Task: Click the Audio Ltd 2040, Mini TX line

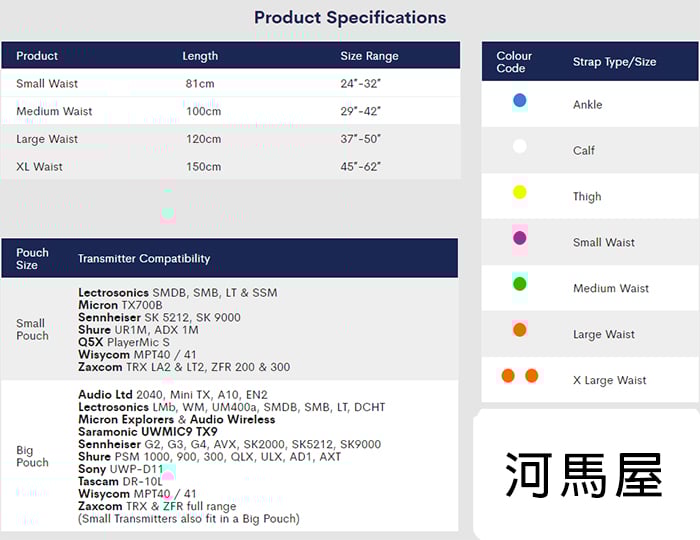Action: tap(173, 395)
